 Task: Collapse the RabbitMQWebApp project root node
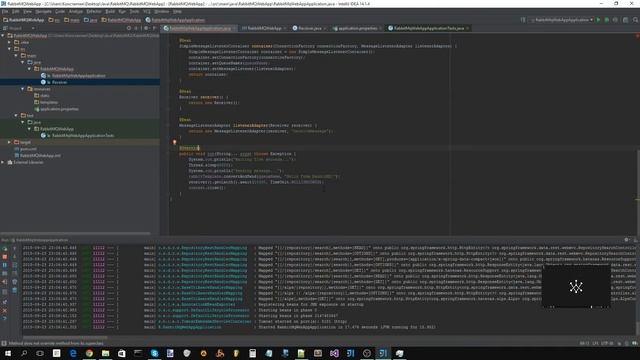coord(3,36)
